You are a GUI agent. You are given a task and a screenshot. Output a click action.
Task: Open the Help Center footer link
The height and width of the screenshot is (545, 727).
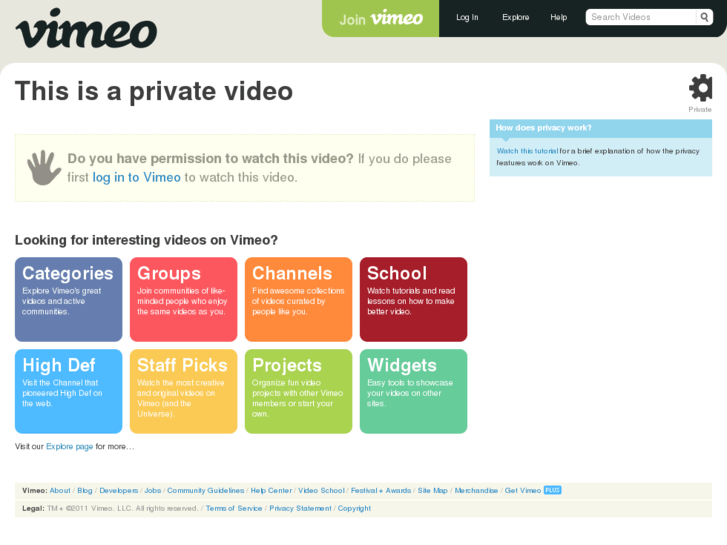click(271, 490)
